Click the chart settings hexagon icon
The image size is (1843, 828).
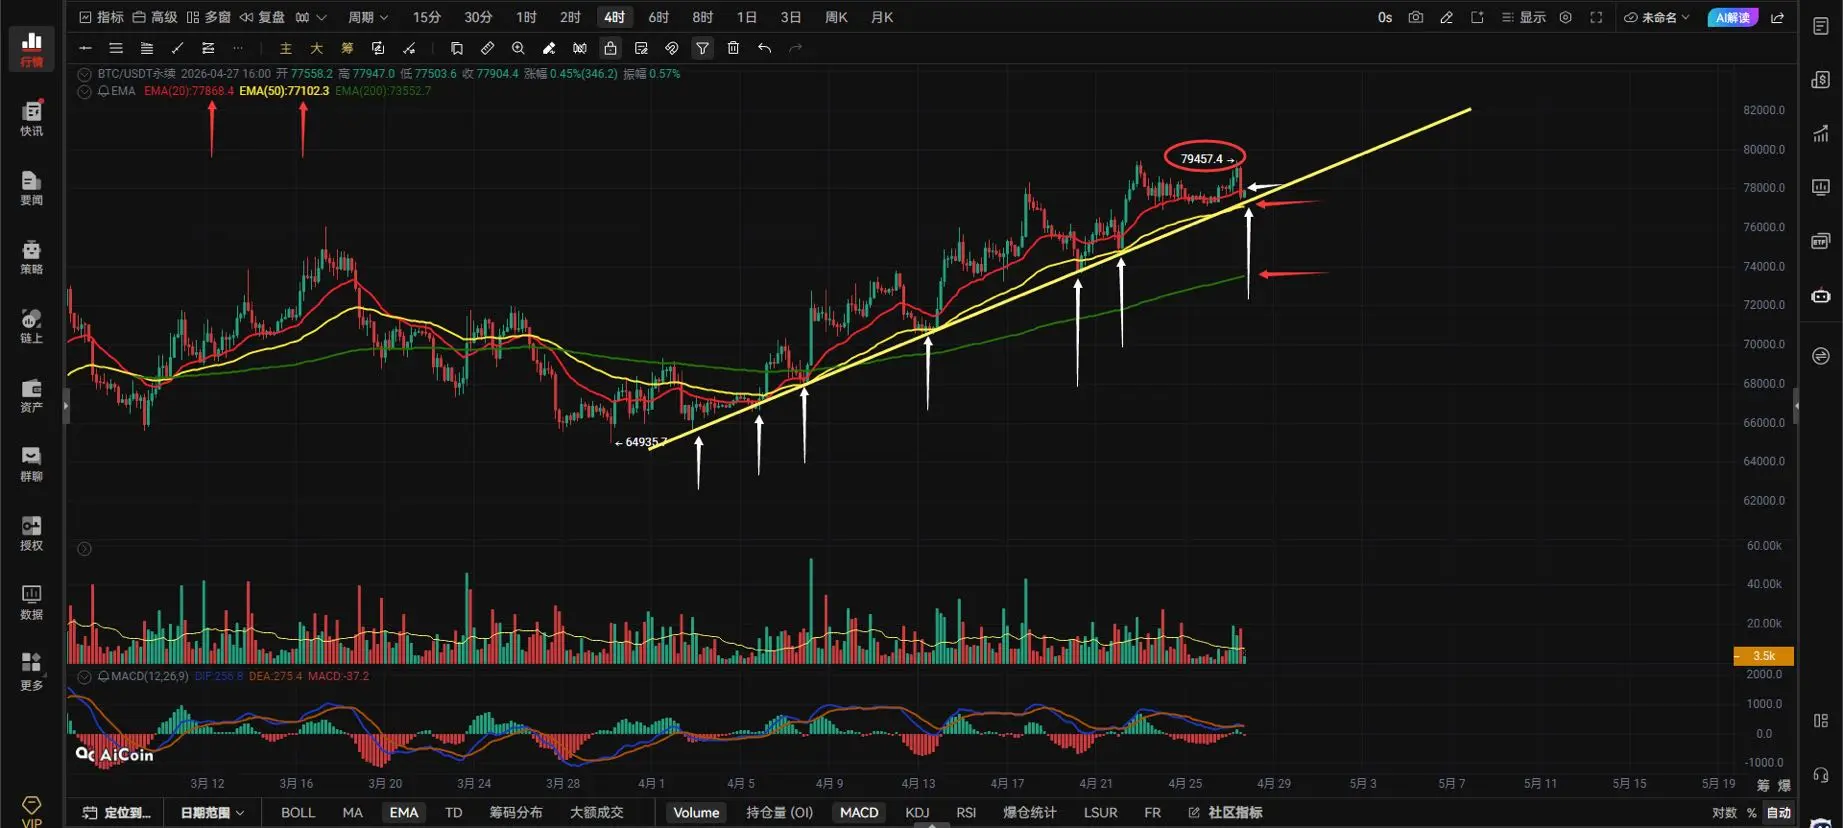1566,17
